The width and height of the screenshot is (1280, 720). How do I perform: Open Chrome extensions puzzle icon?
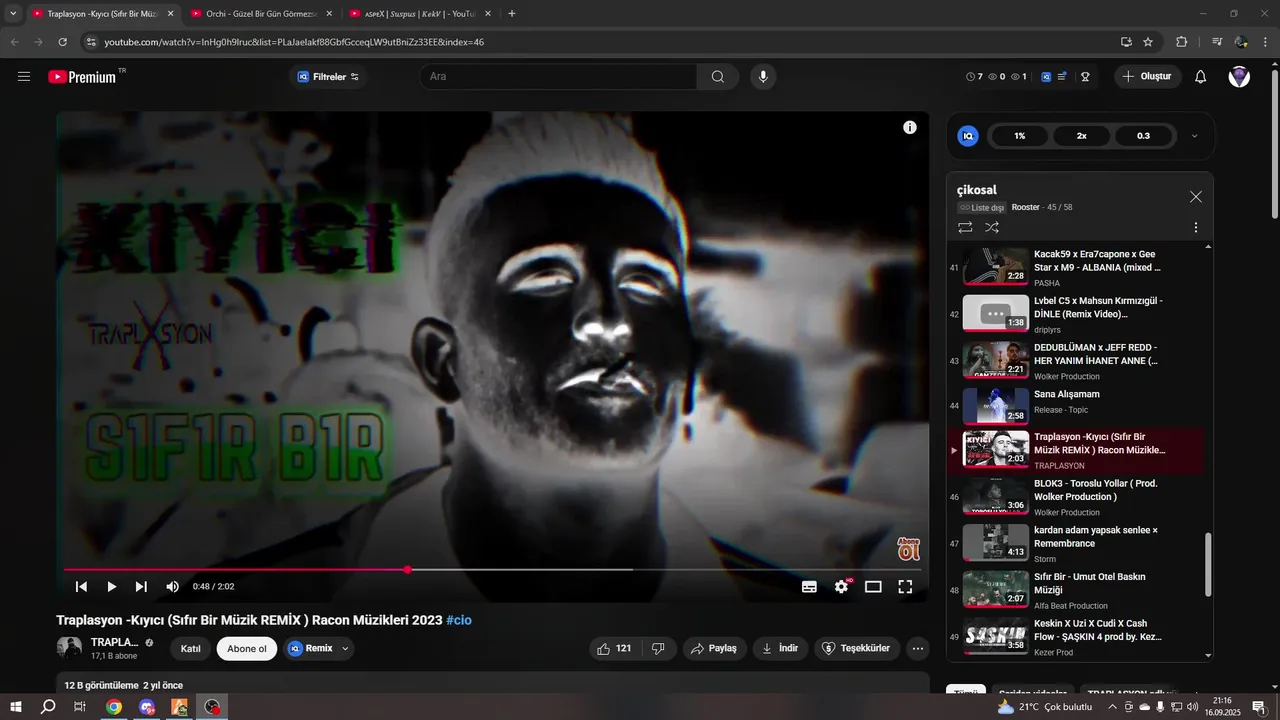pyautogui.click(x=1182, y=42)
